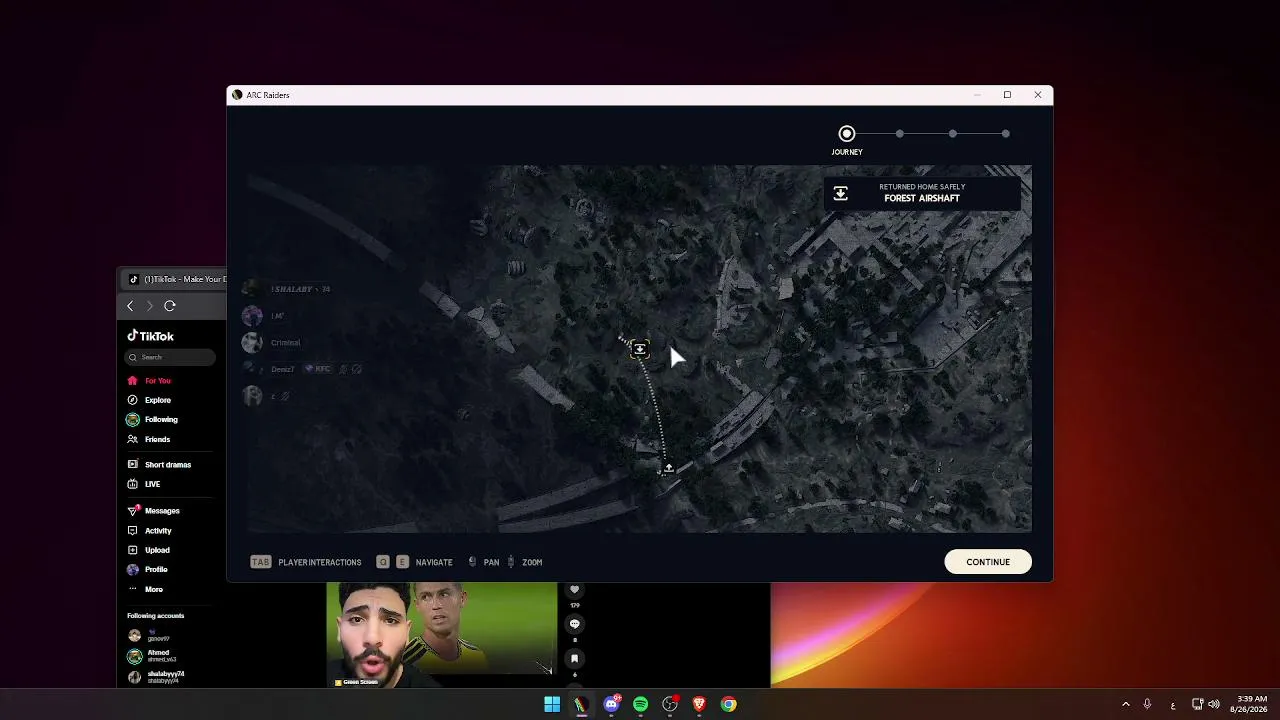Click the microphone icon in the system tray
This screenshot has width=1280, height=720.
pyautogui.click(x=1147, y=704)
